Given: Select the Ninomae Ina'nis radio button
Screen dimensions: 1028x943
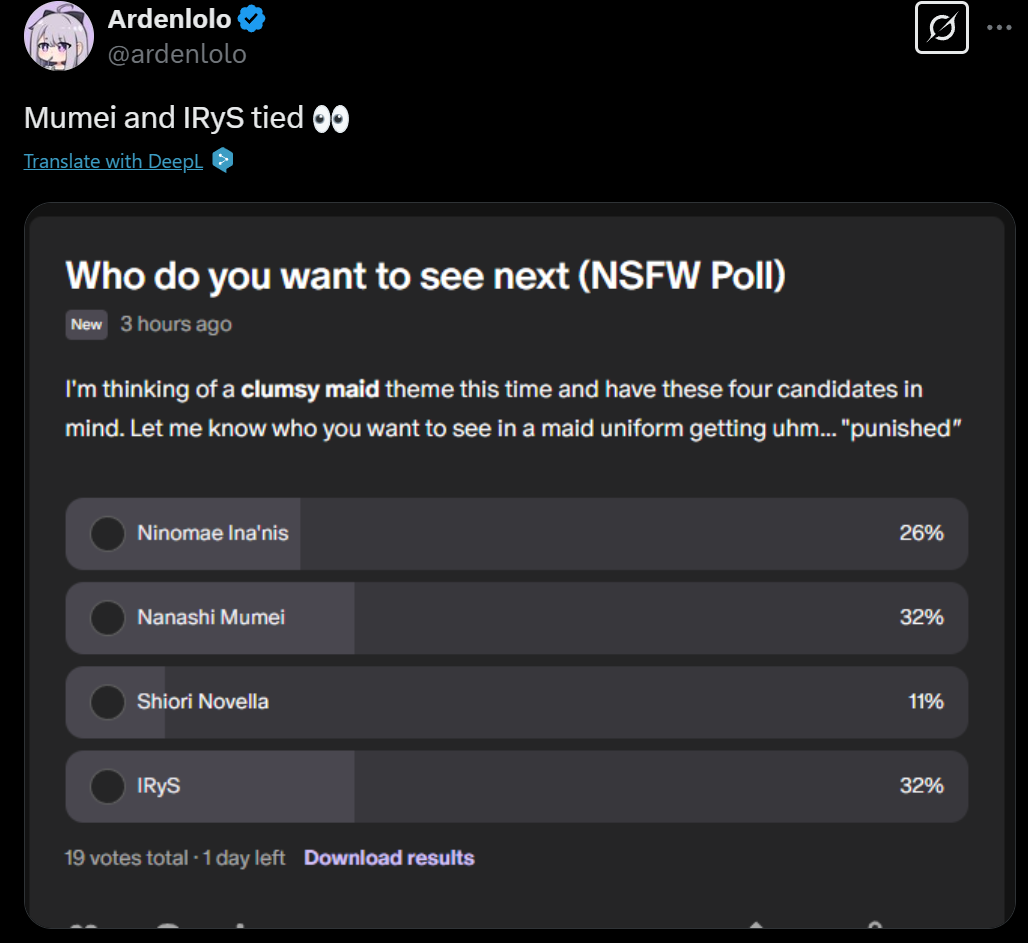Looking at the screenshot, I should point(107,533).
